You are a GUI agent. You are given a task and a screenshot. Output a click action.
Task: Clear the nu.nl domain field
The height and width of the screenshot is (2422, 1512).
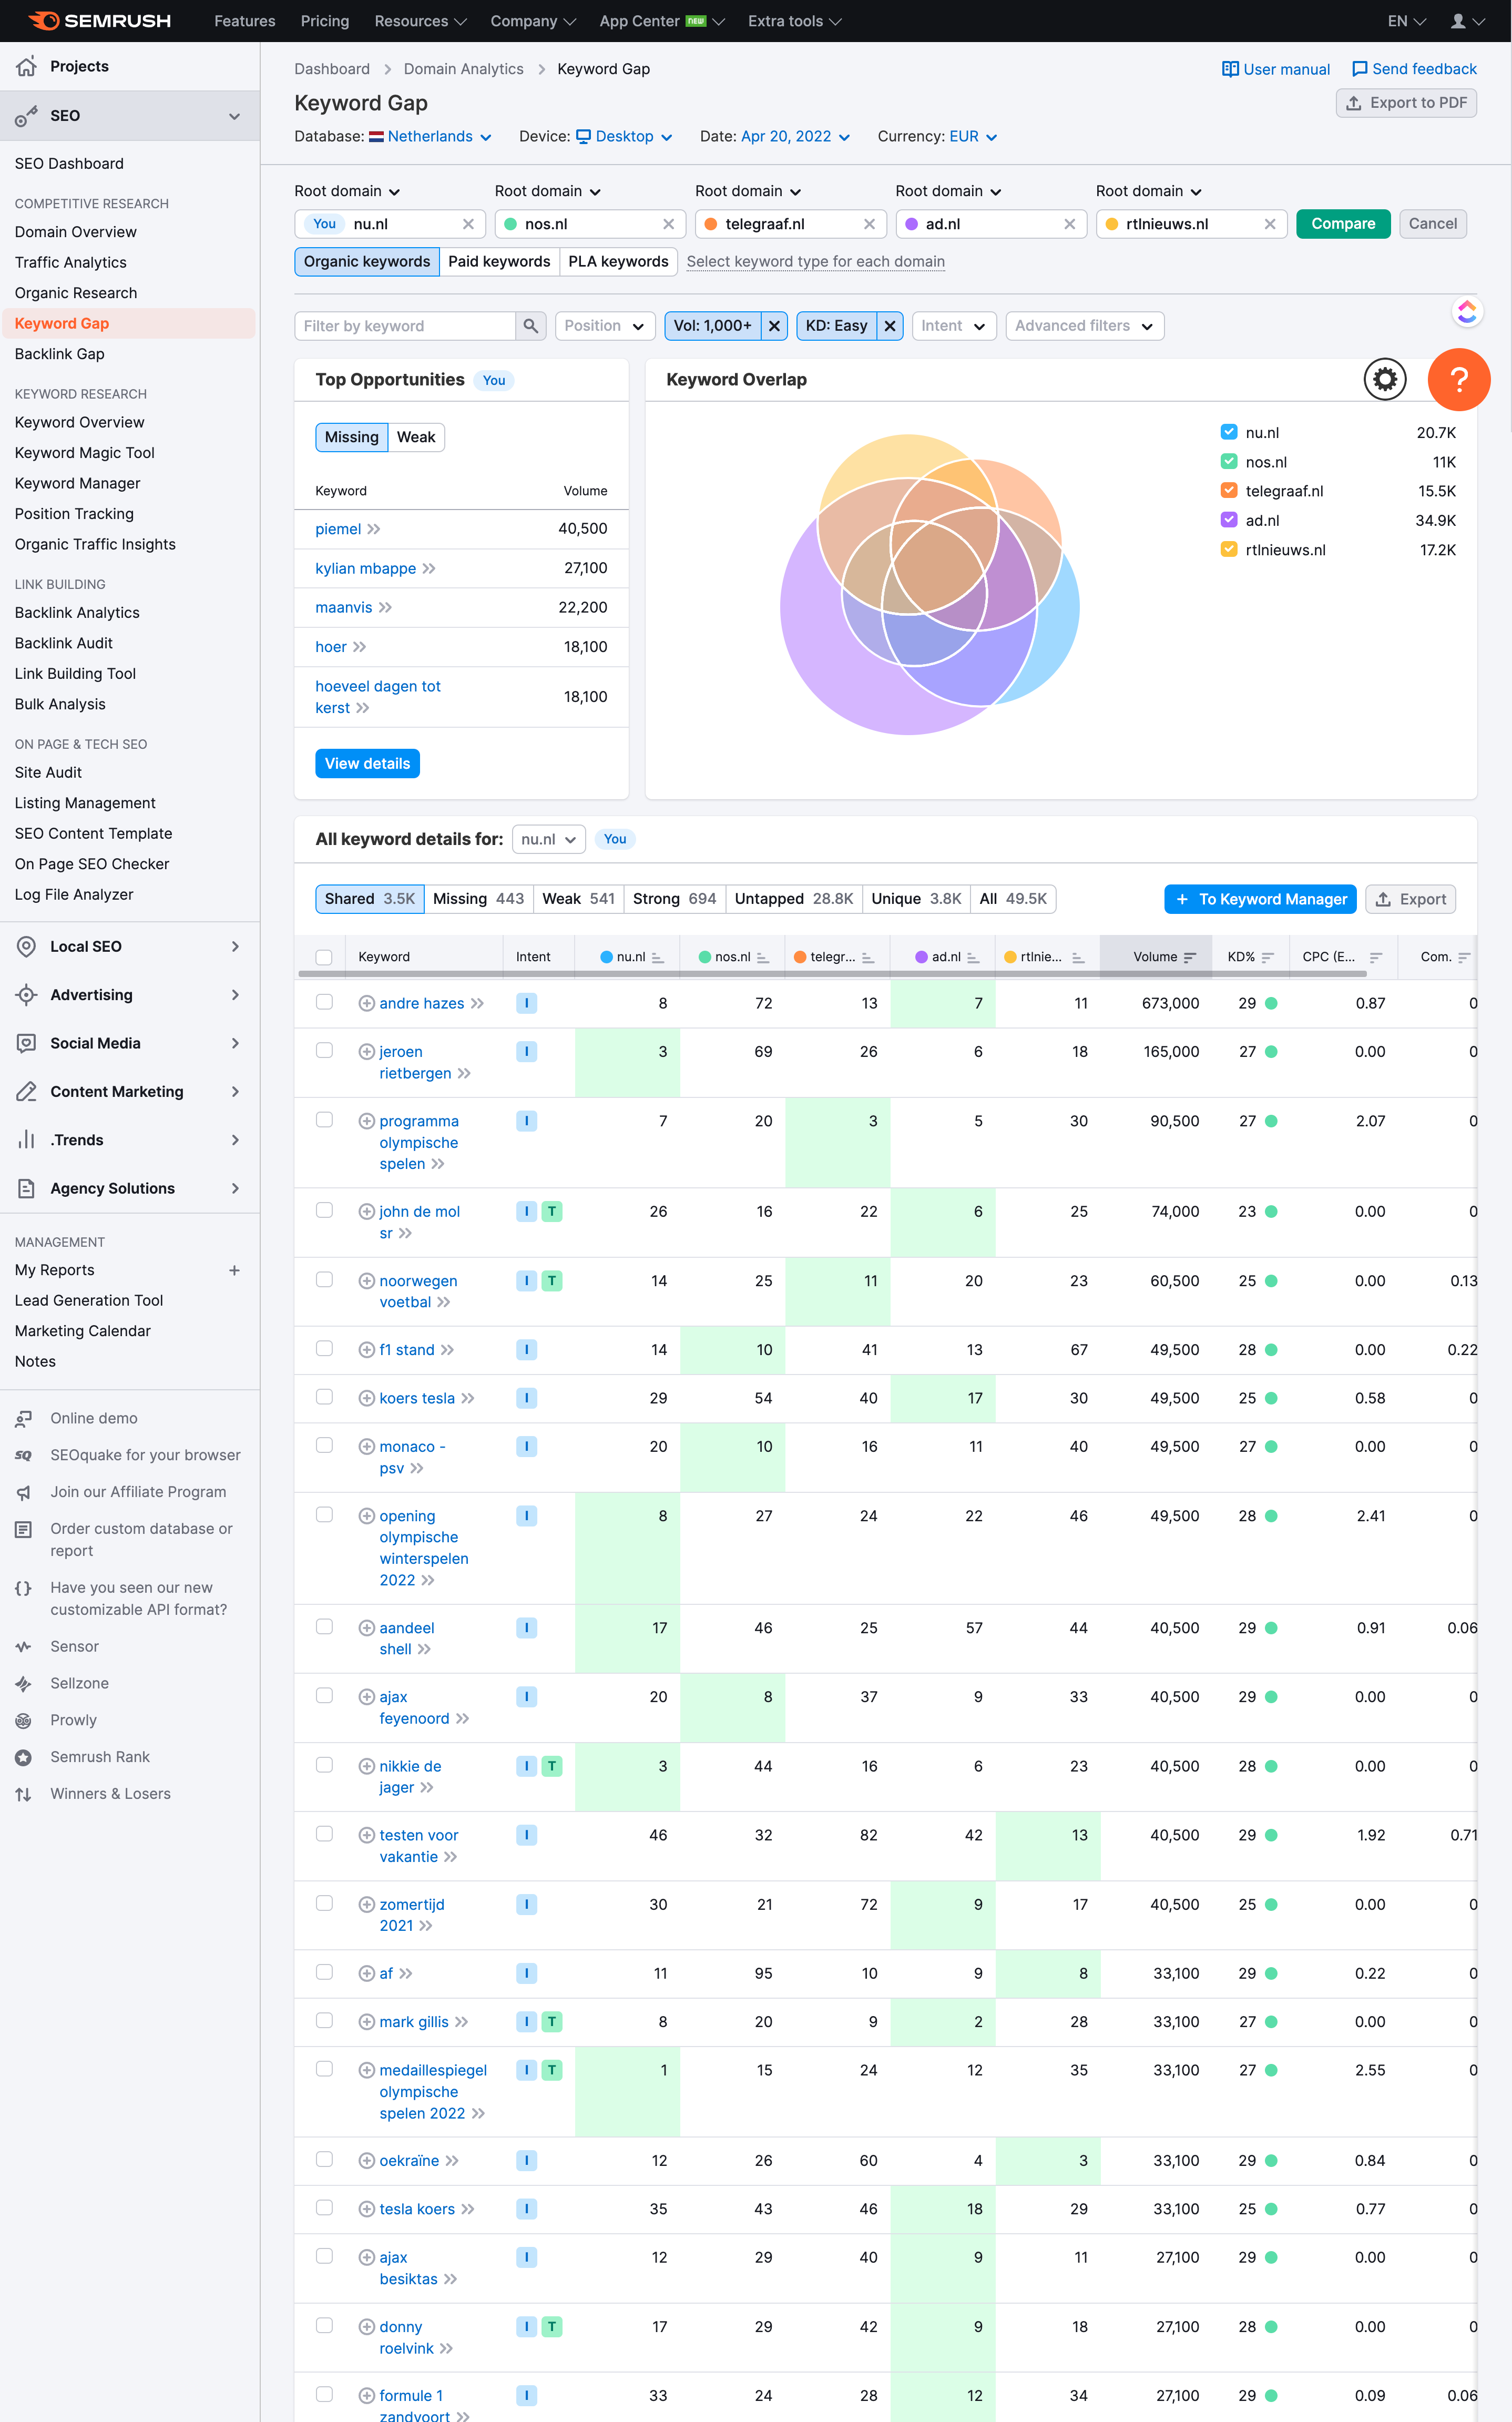pos(468,224)
